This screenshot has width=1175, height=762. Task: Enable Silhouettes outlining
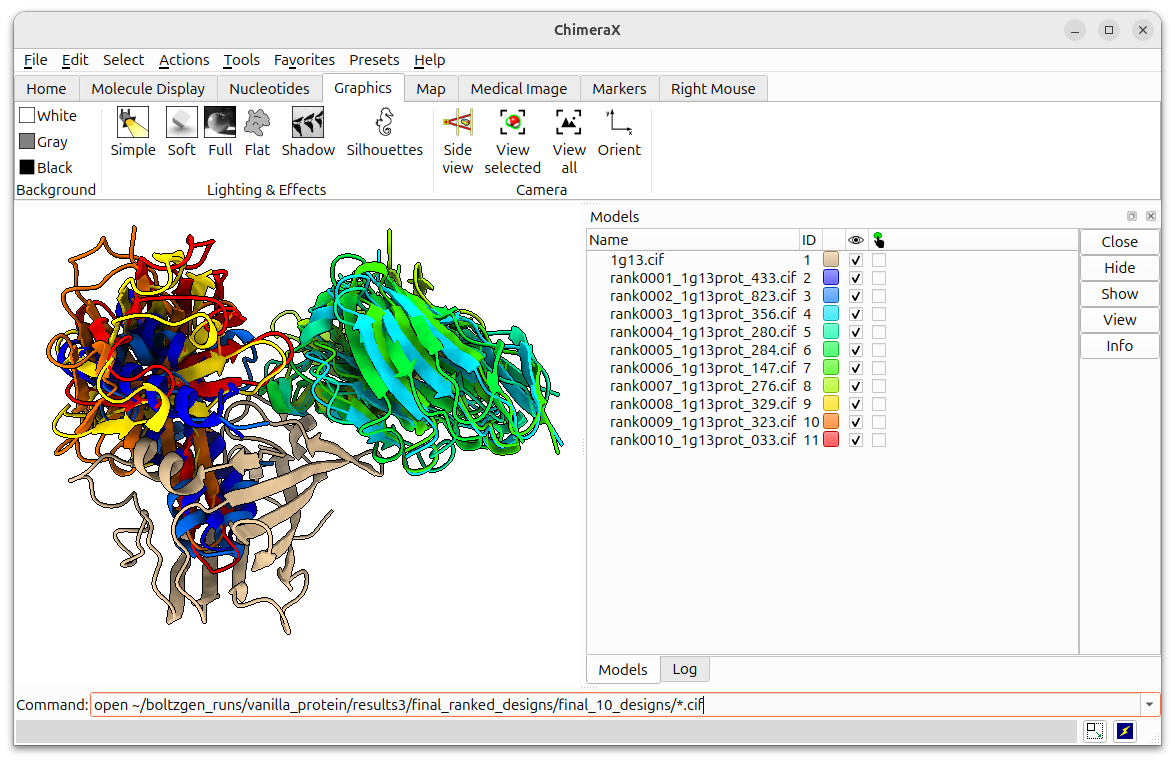tap(384, 131)
